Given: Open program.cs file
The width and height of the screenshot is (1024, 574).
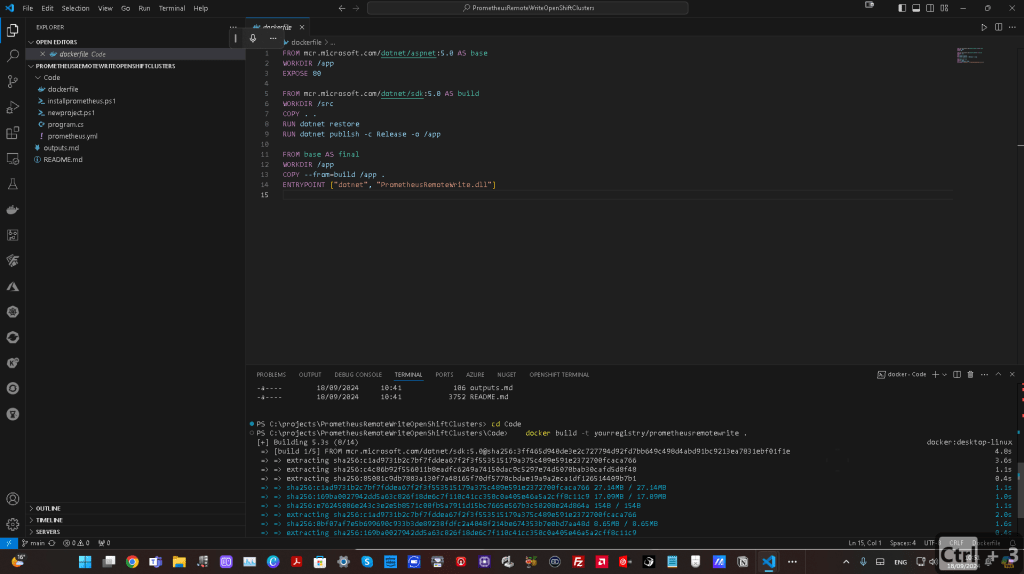Looking at the screenshot, I should click(65, 124).
